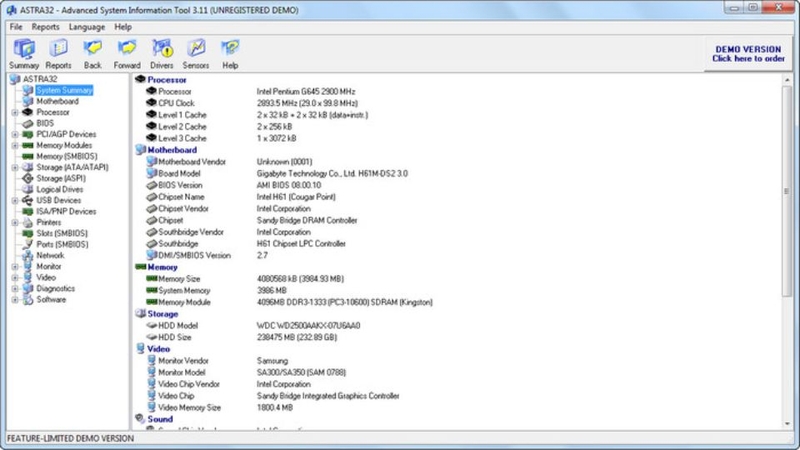The image size is (800, 450).
Task: Click the Help question-mark toolbar icon
Action: (x=230, y=54)
